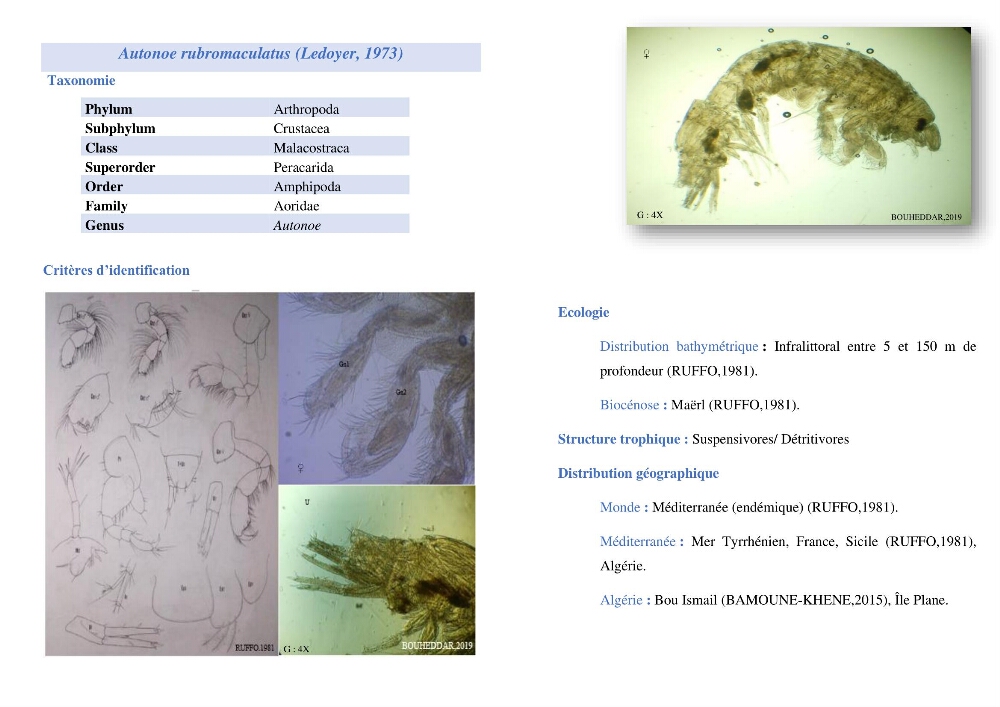Image resolution: width=1000 pixels, height=707 pixels.
Task: Select the "Arthropoda" table cell
Action: [306, 109]
